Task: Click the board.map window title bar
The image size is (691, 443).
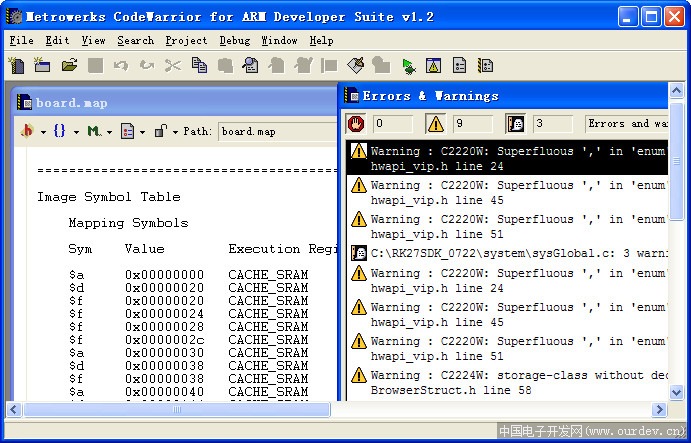Action: coord(175,102)
